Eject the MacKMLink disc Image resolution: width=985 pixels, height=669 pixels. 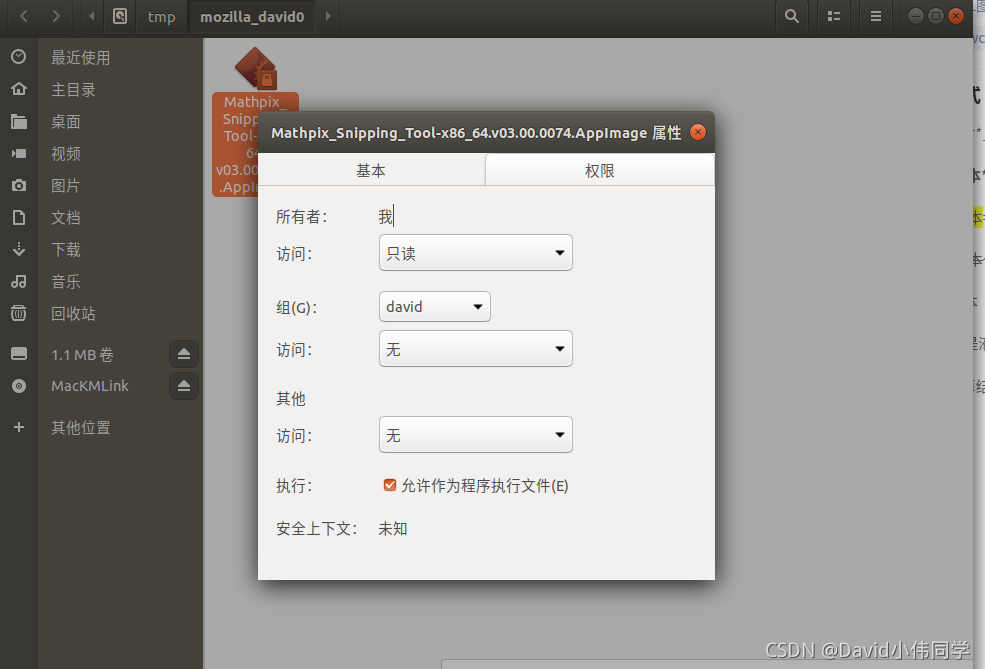(183, 386)
